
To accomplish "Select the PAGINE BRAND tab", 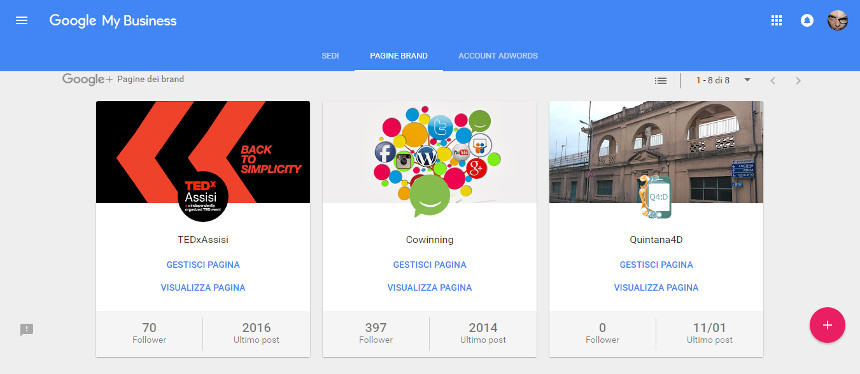I will (399, 56).
